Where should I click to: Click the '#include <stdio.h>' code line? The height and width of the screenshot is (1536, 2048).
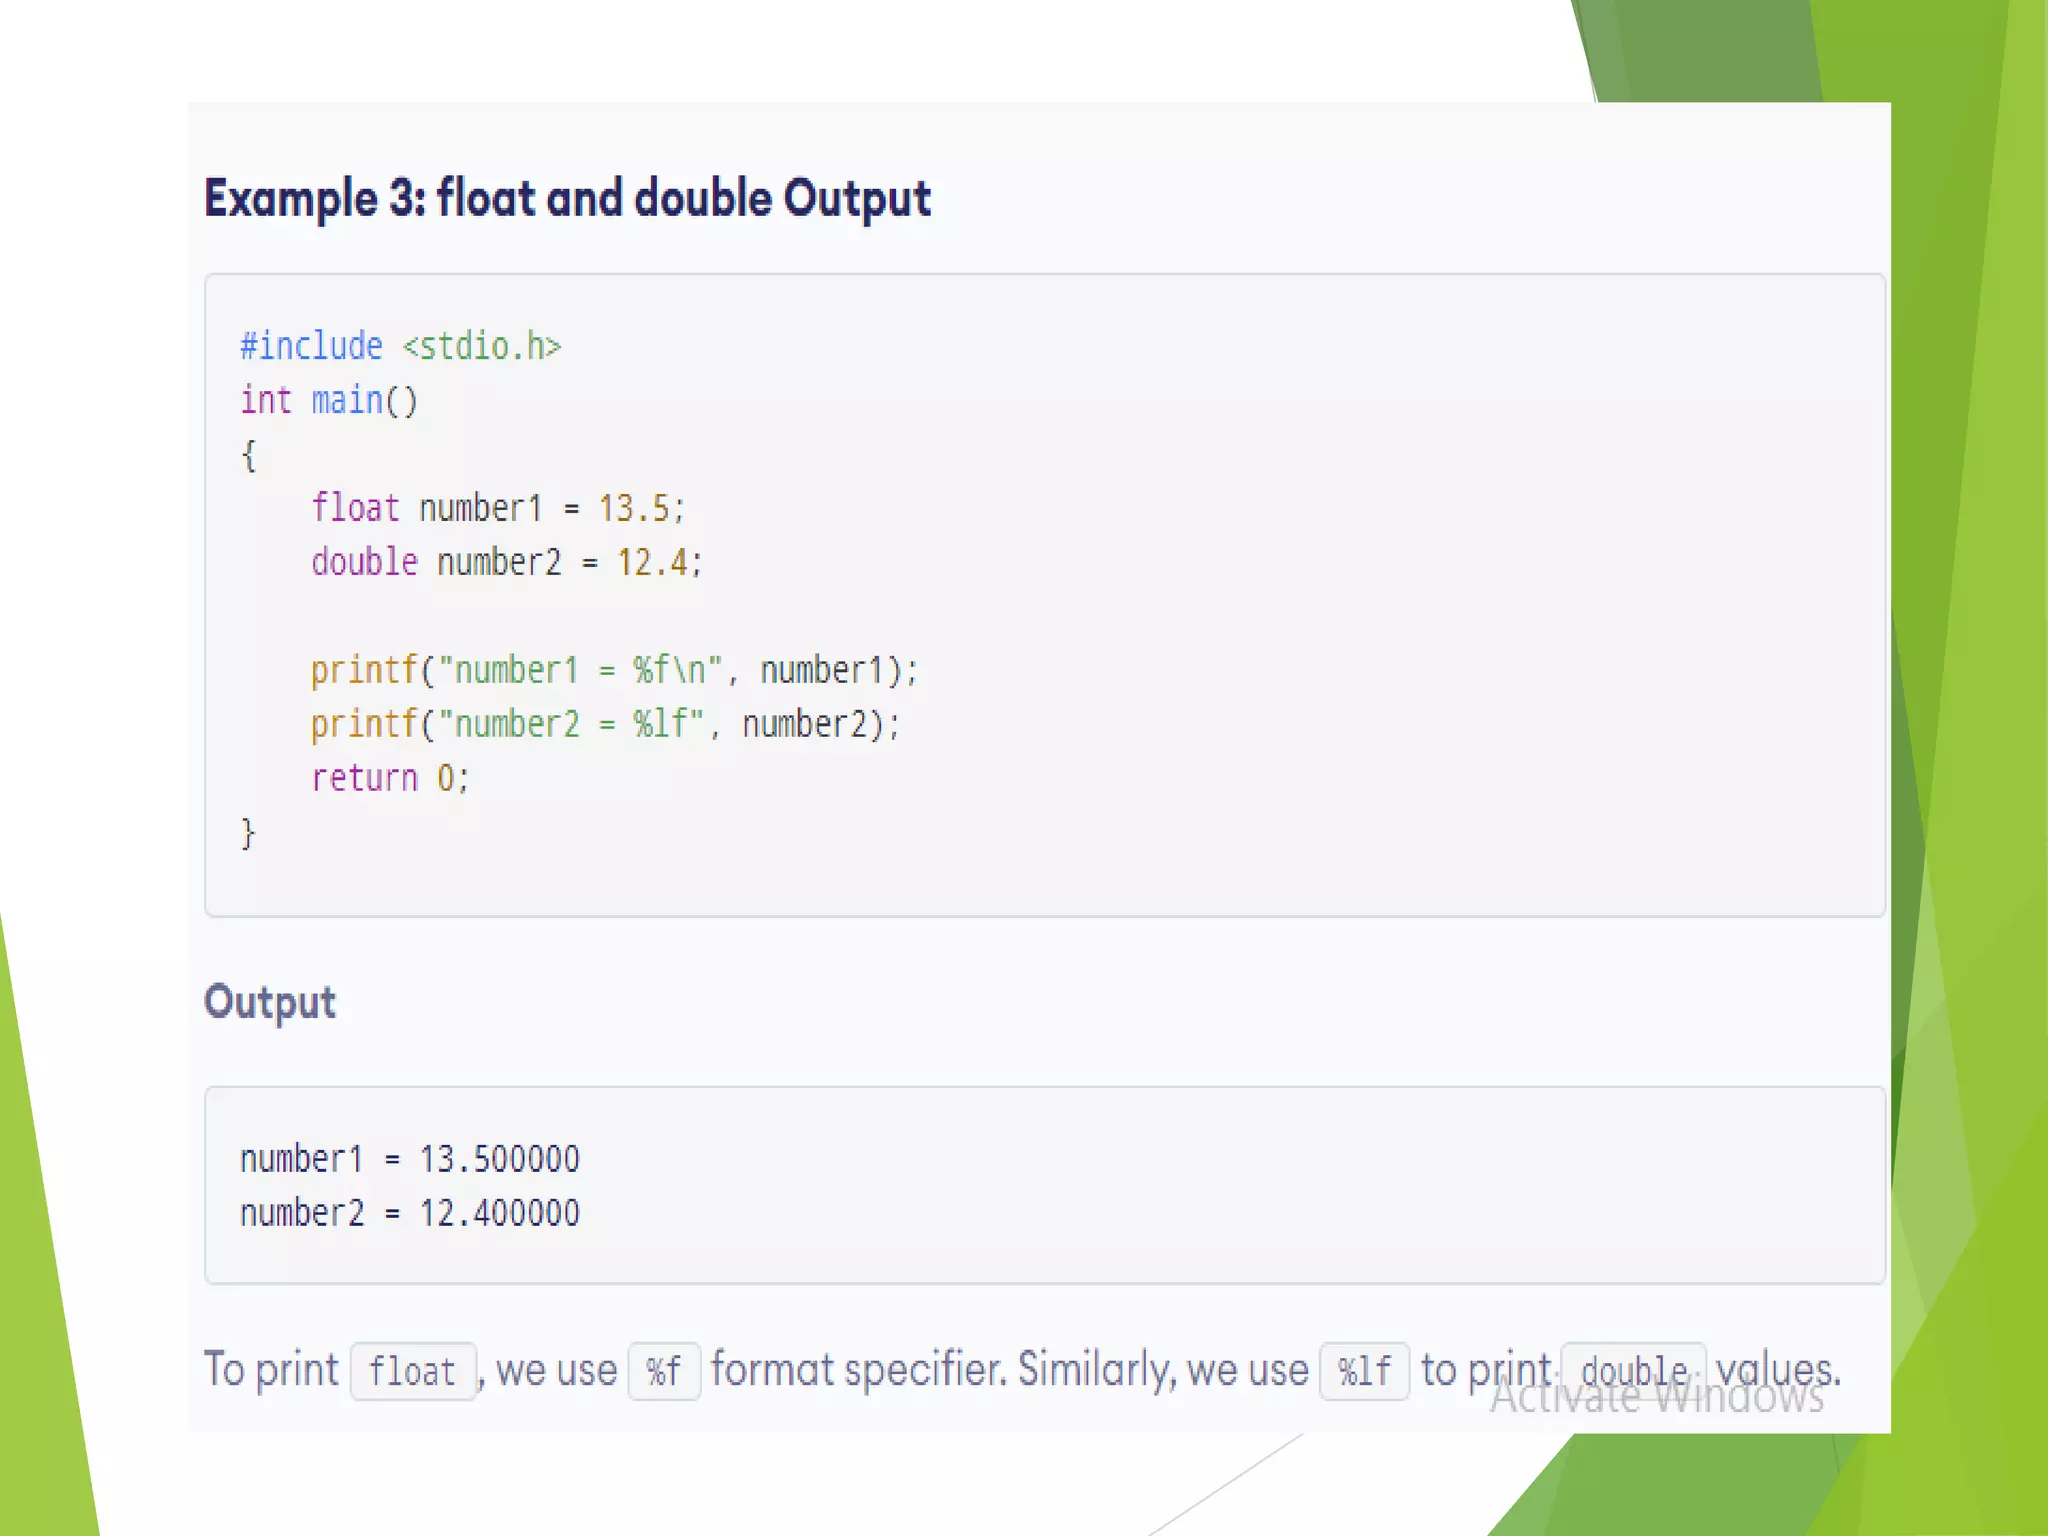point(400,346)
